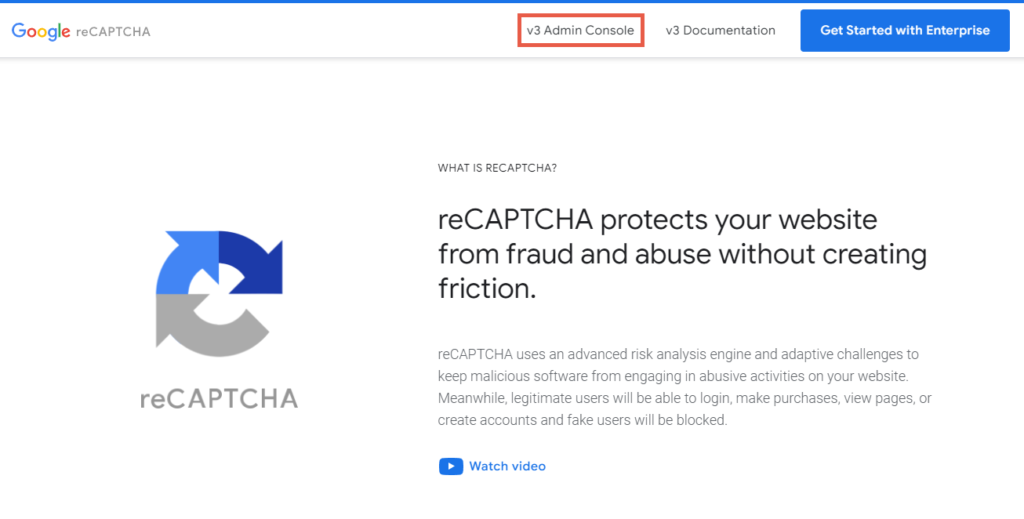Click the WHAT IS RECAPTCHA? heading

(497, 168)
